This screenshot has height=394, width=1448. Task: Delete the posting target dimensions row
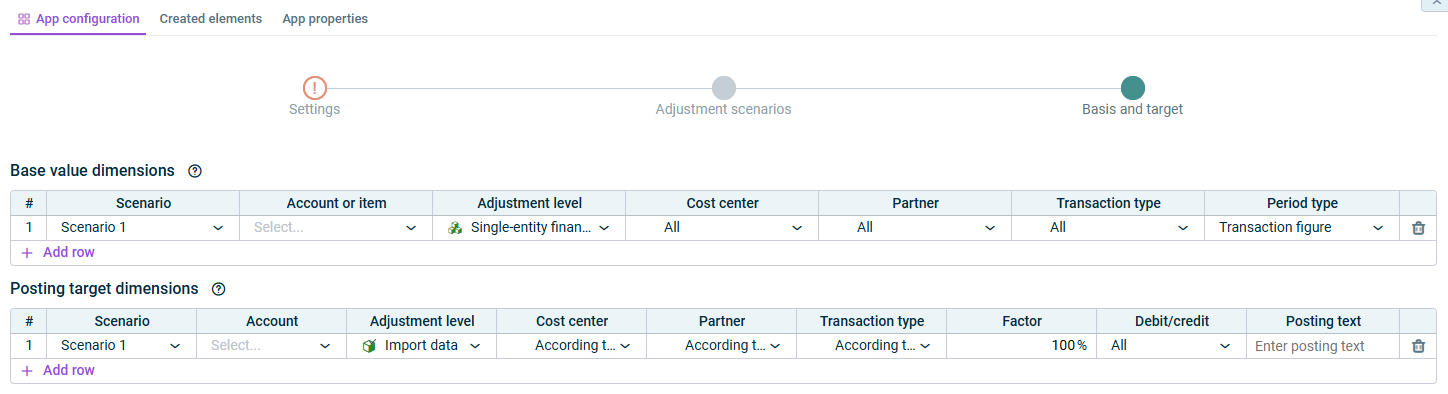pos(1418,346)
